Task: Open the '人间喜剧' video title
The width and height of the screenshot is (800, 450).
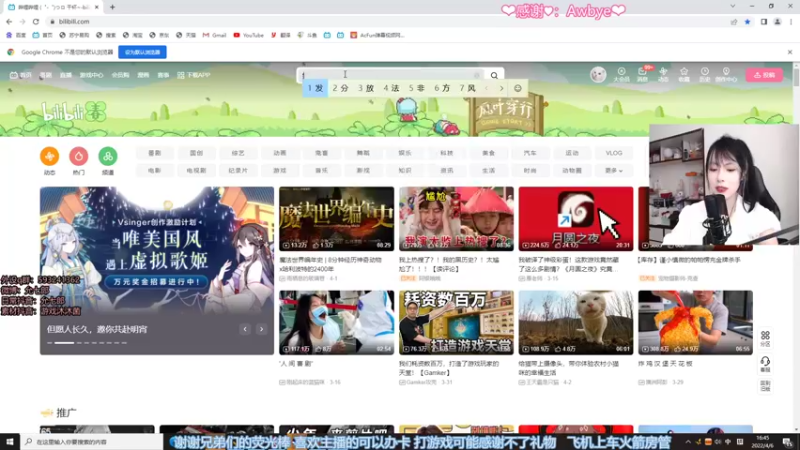Action: (x=296, y=364)
